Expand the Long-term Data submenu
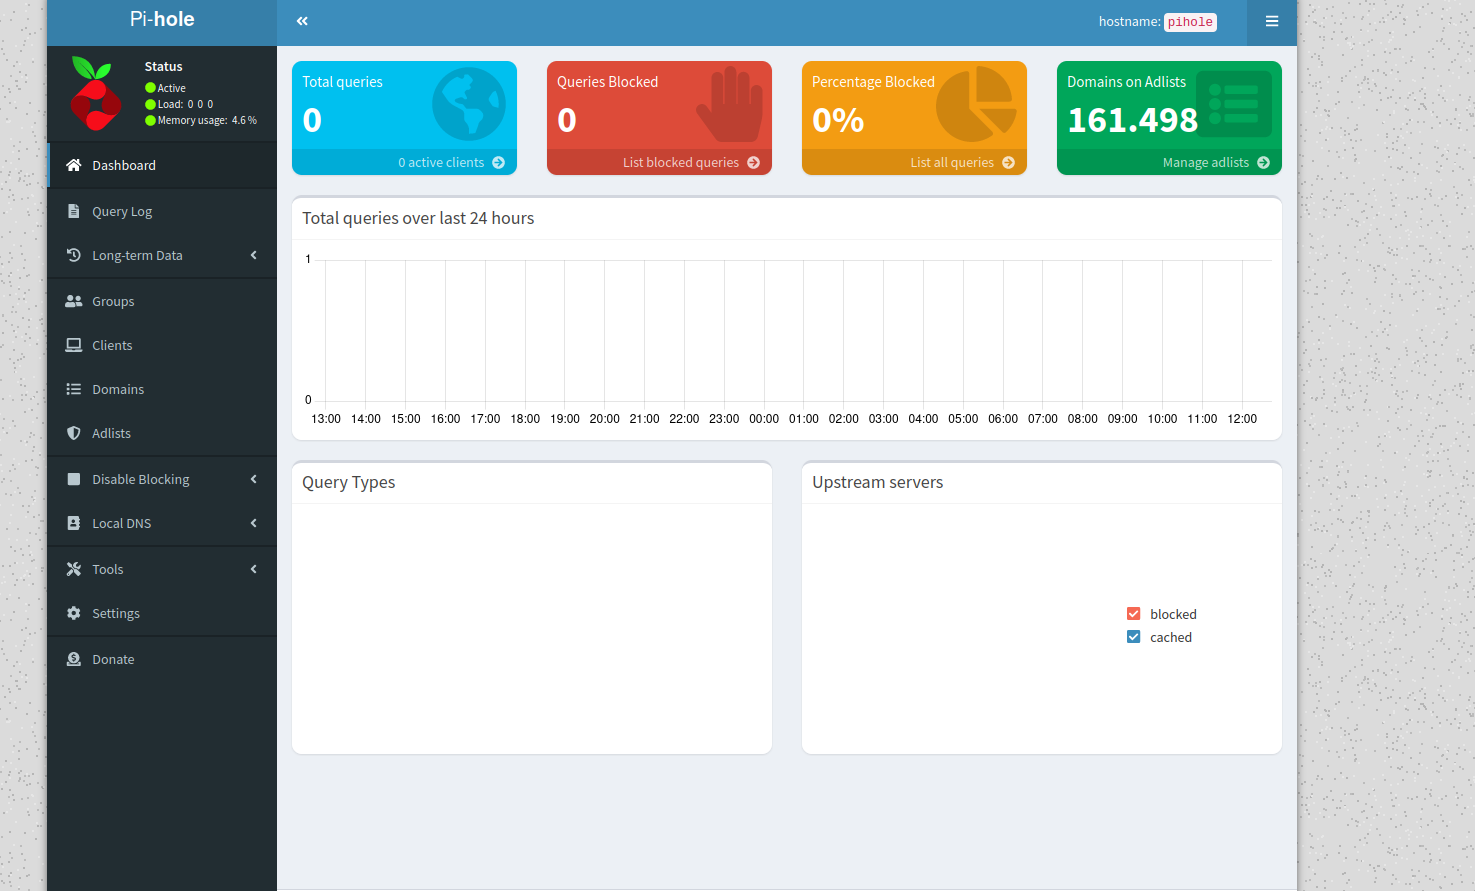The height and width of the screenshot is (891, 1475). [253, 255]
